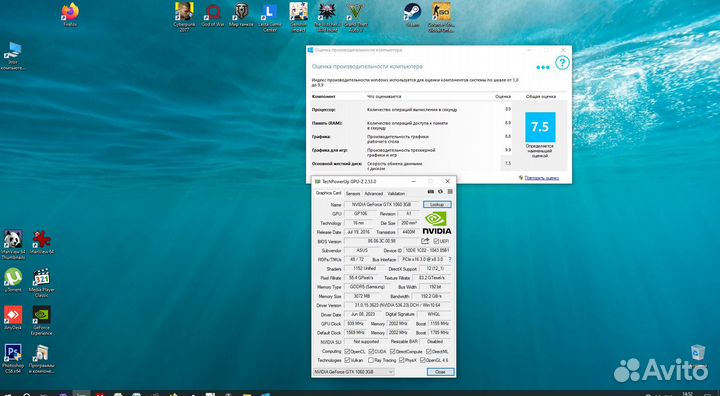Click the taskbar clock
720x396 pixels.
[x=687, y=393]
